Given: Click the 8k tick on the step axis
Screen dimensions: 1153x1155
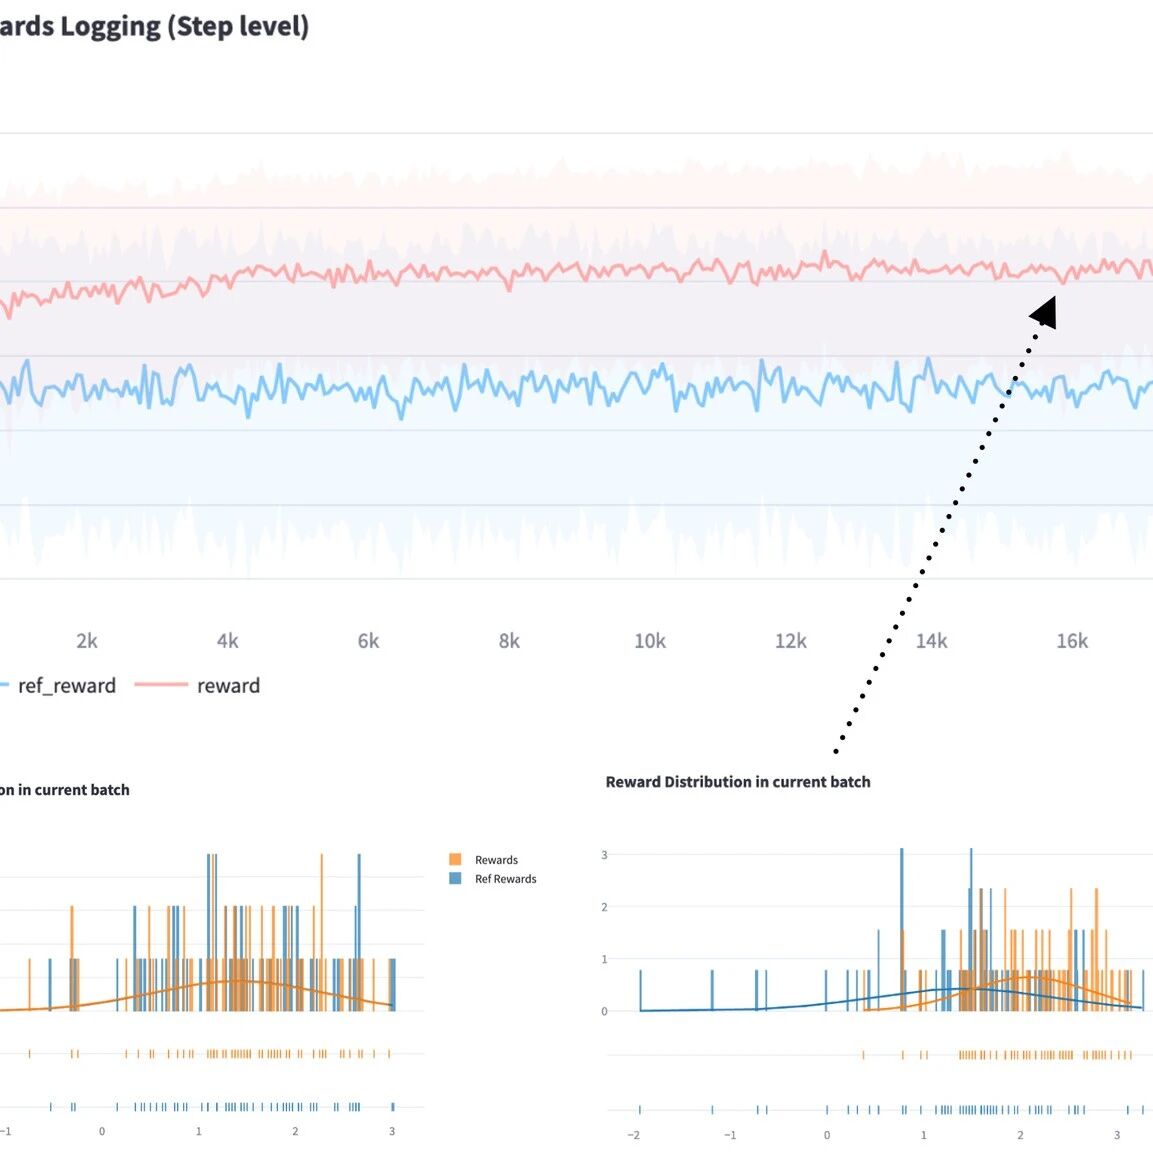Looking at the screenshot, I should click(509, 641).
